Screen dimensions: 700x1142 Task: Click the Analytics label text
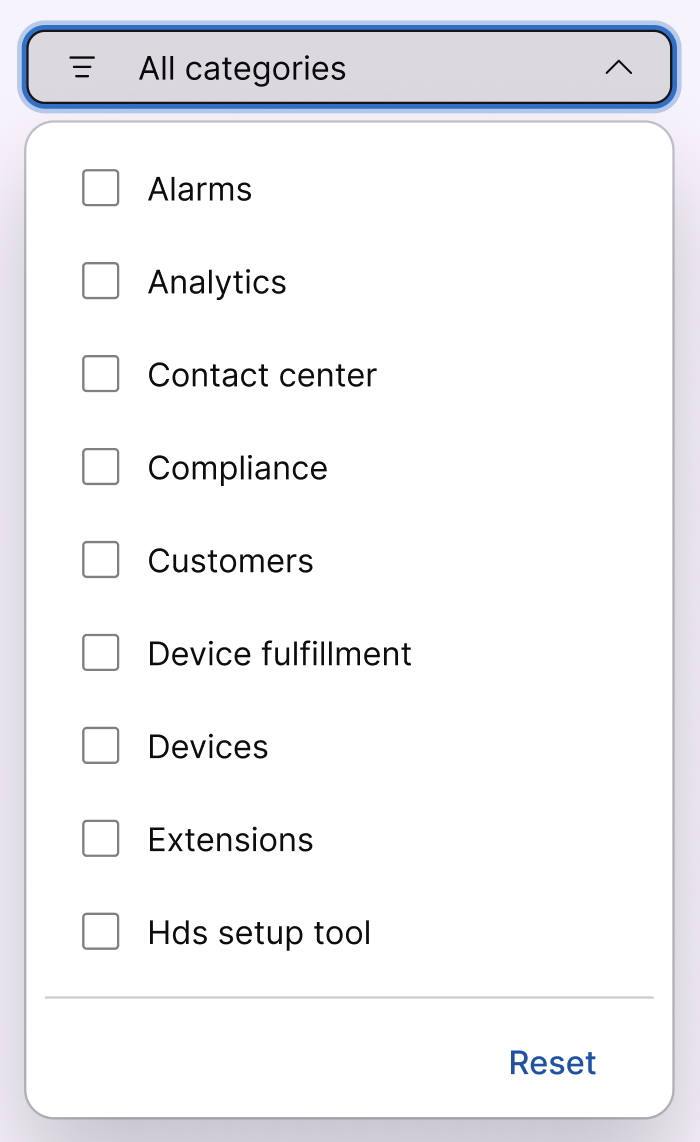pyautogui.click(x=216, y=281)
